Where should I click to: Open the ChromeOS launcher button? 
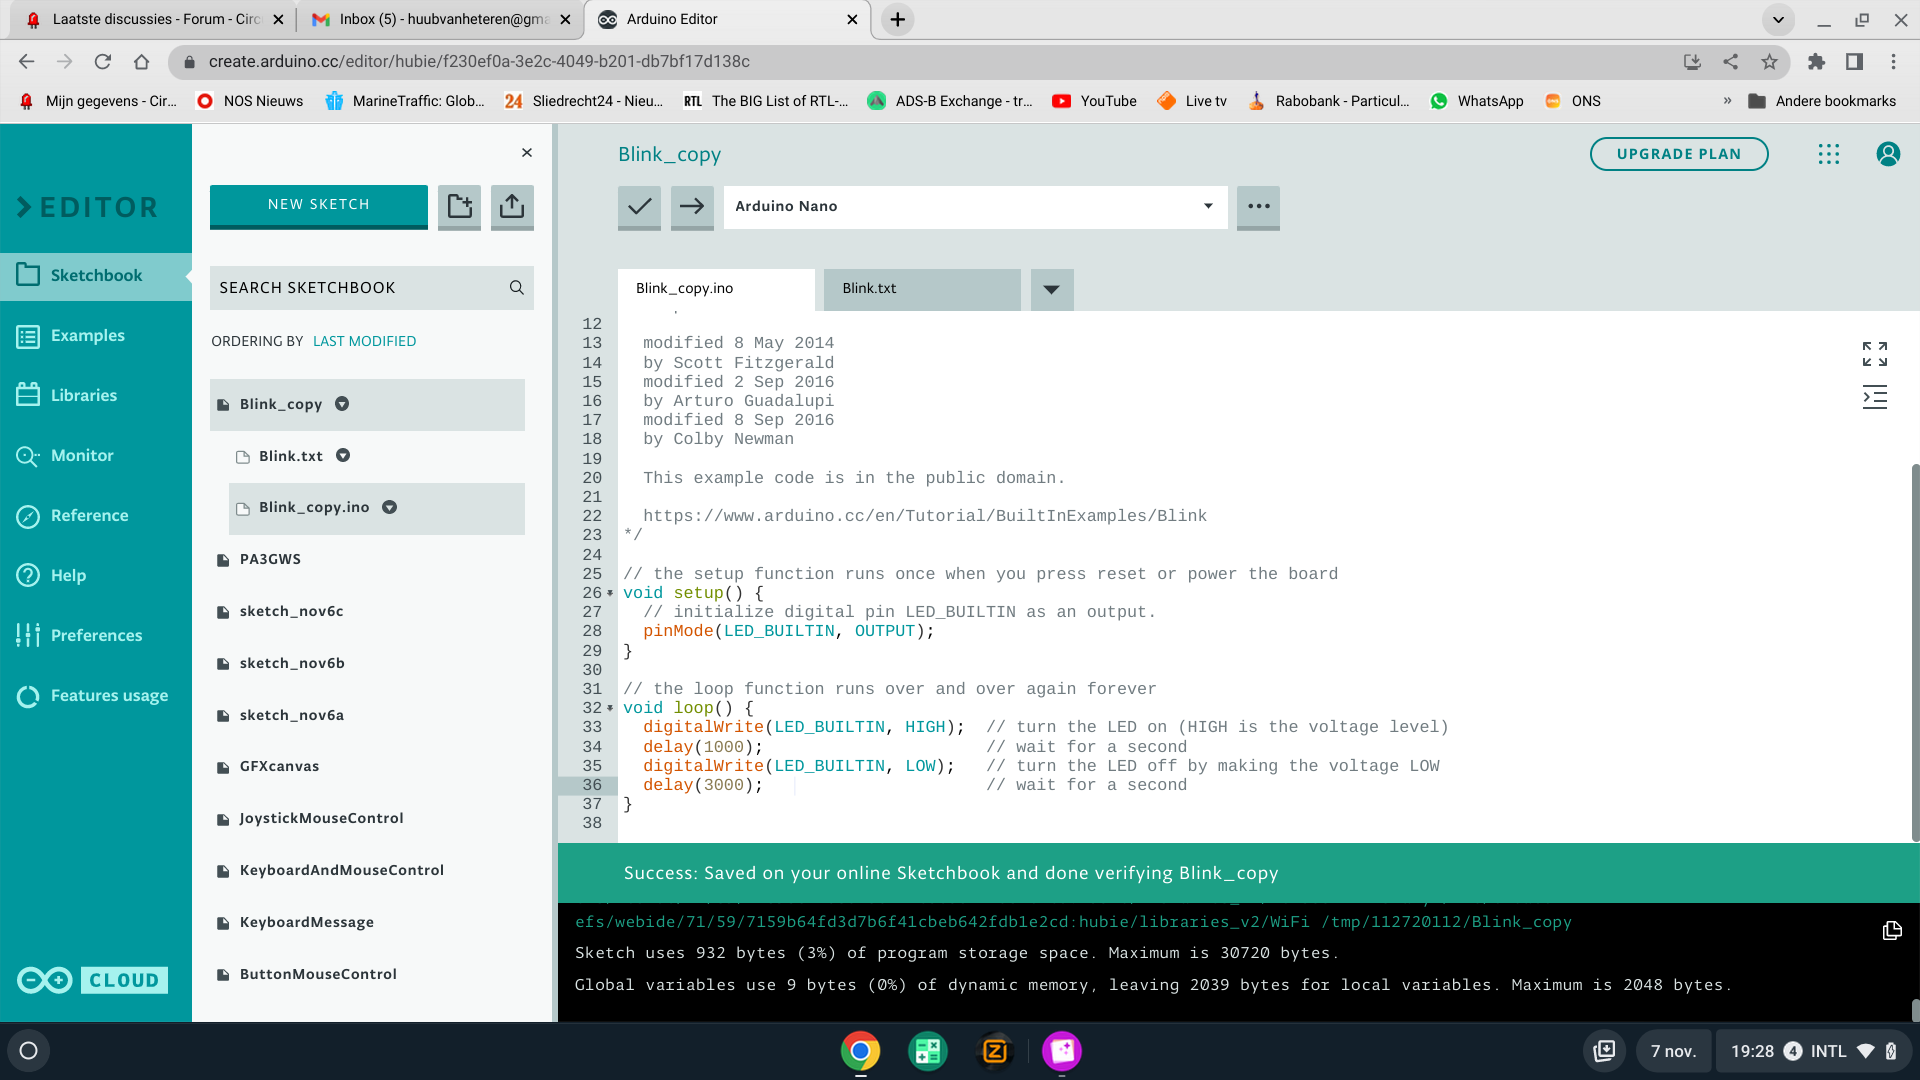pyautogui.click(x=28, y=1051)
